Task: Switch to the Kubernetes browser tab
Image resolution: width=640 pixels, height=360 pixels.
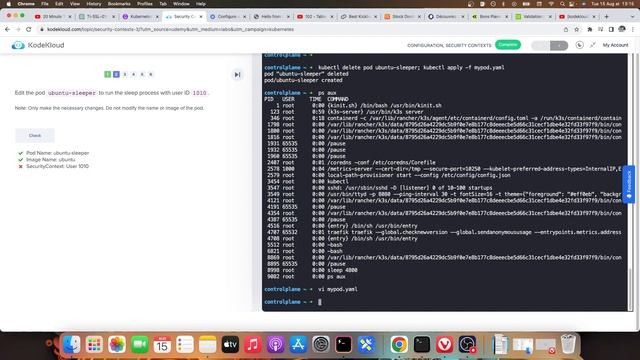Action: [x=141, y=16]
